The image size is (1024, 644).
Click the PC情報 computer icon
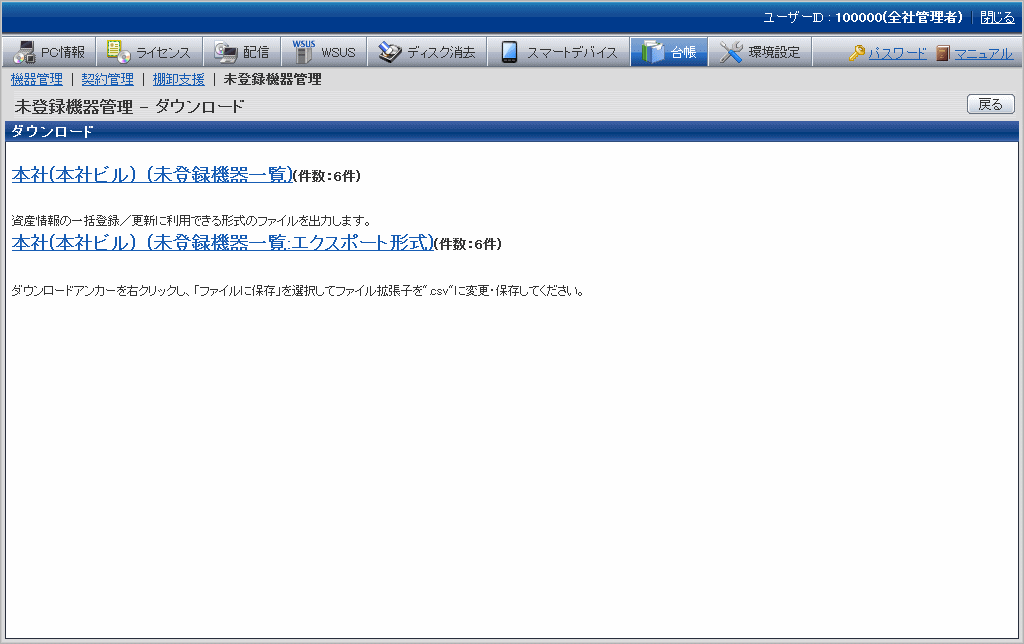click(24, 52)
